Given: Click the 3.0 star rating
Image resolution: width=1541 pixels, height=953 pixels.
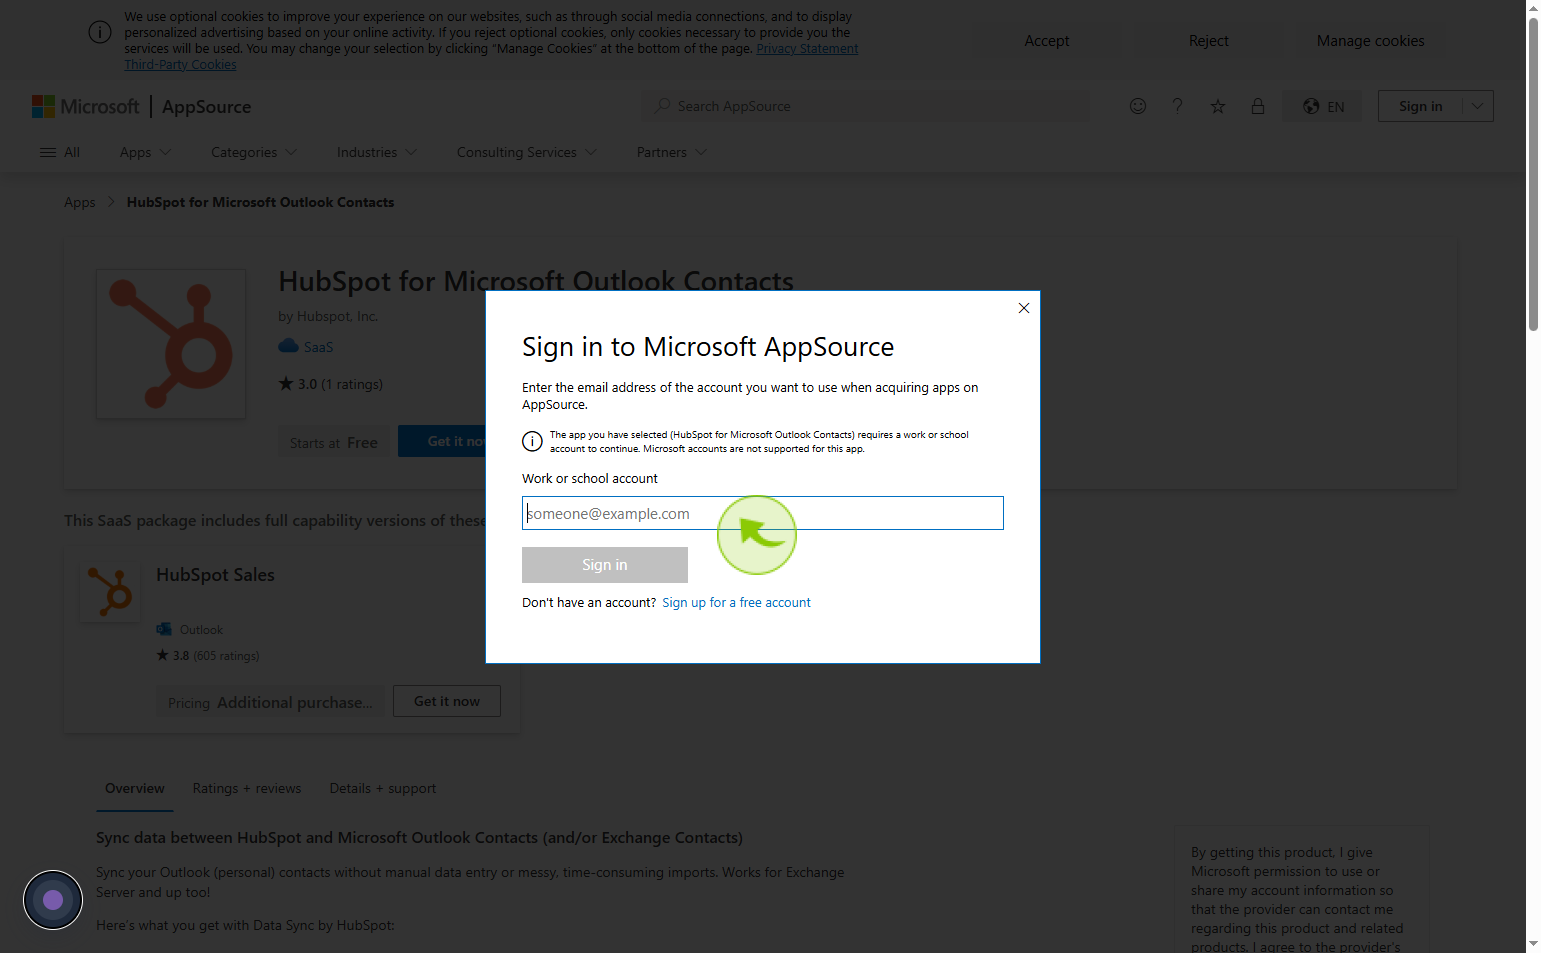Looking at the screenshot, I should coord(331,384).
